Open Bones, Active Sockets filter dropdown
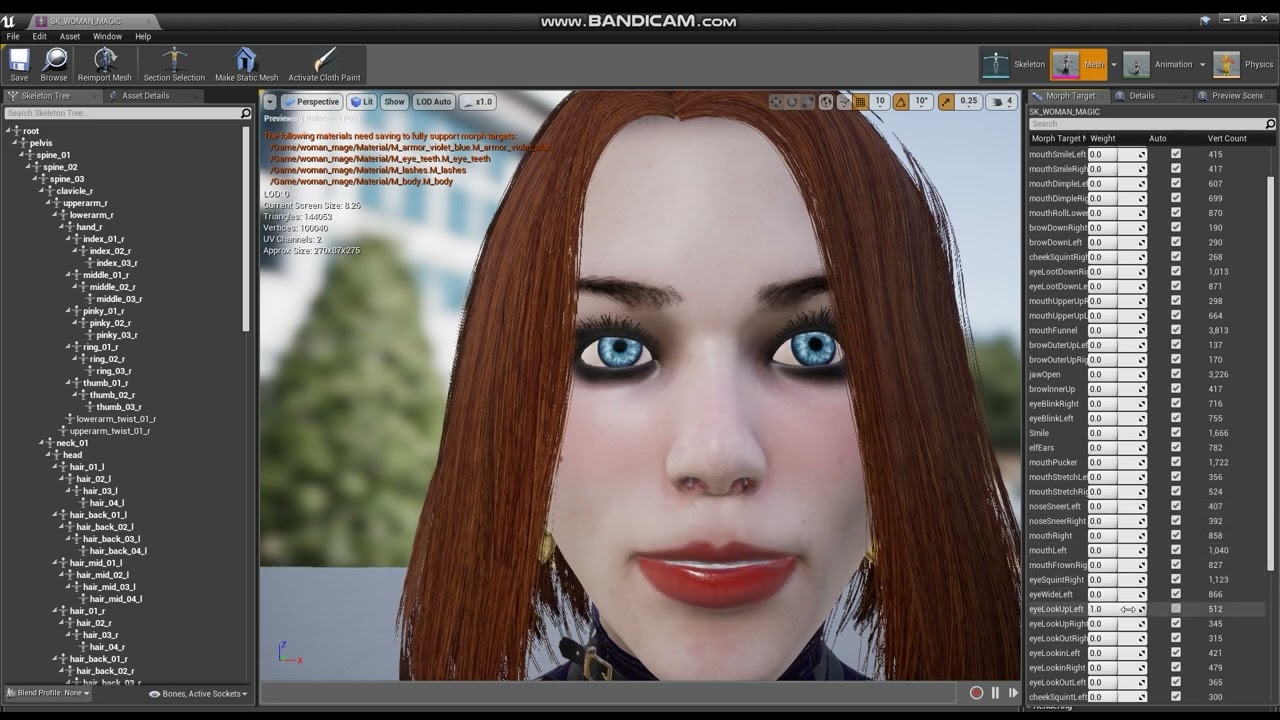 [x=198, y=693]
